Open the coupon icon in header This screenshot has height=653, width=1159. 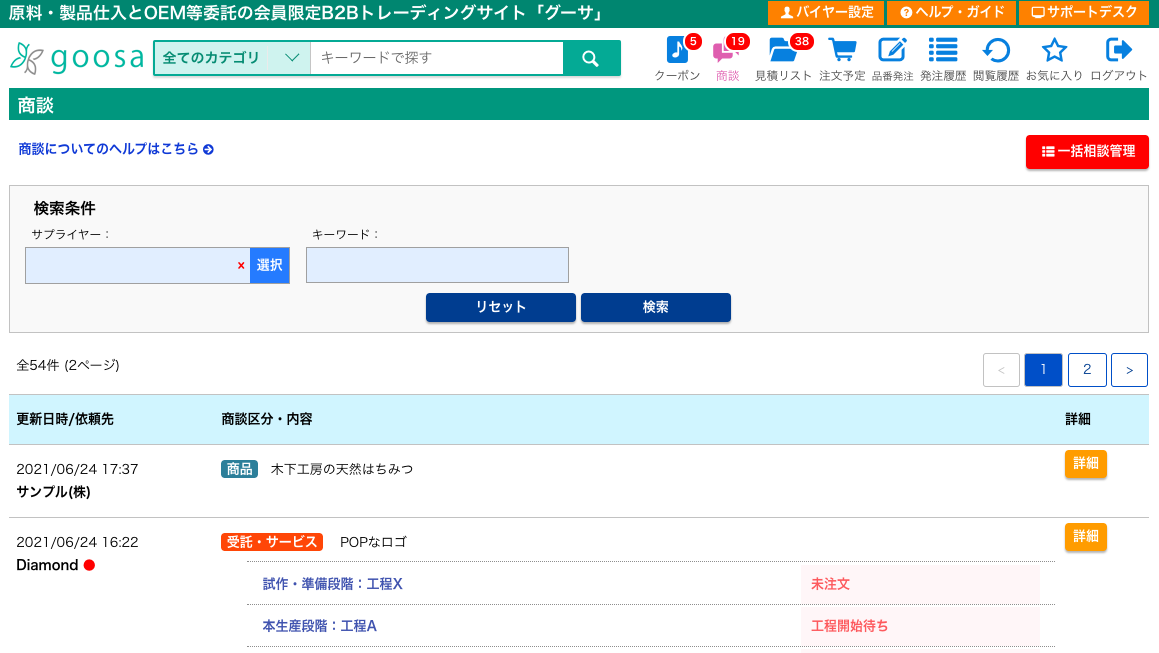point(677,50)
